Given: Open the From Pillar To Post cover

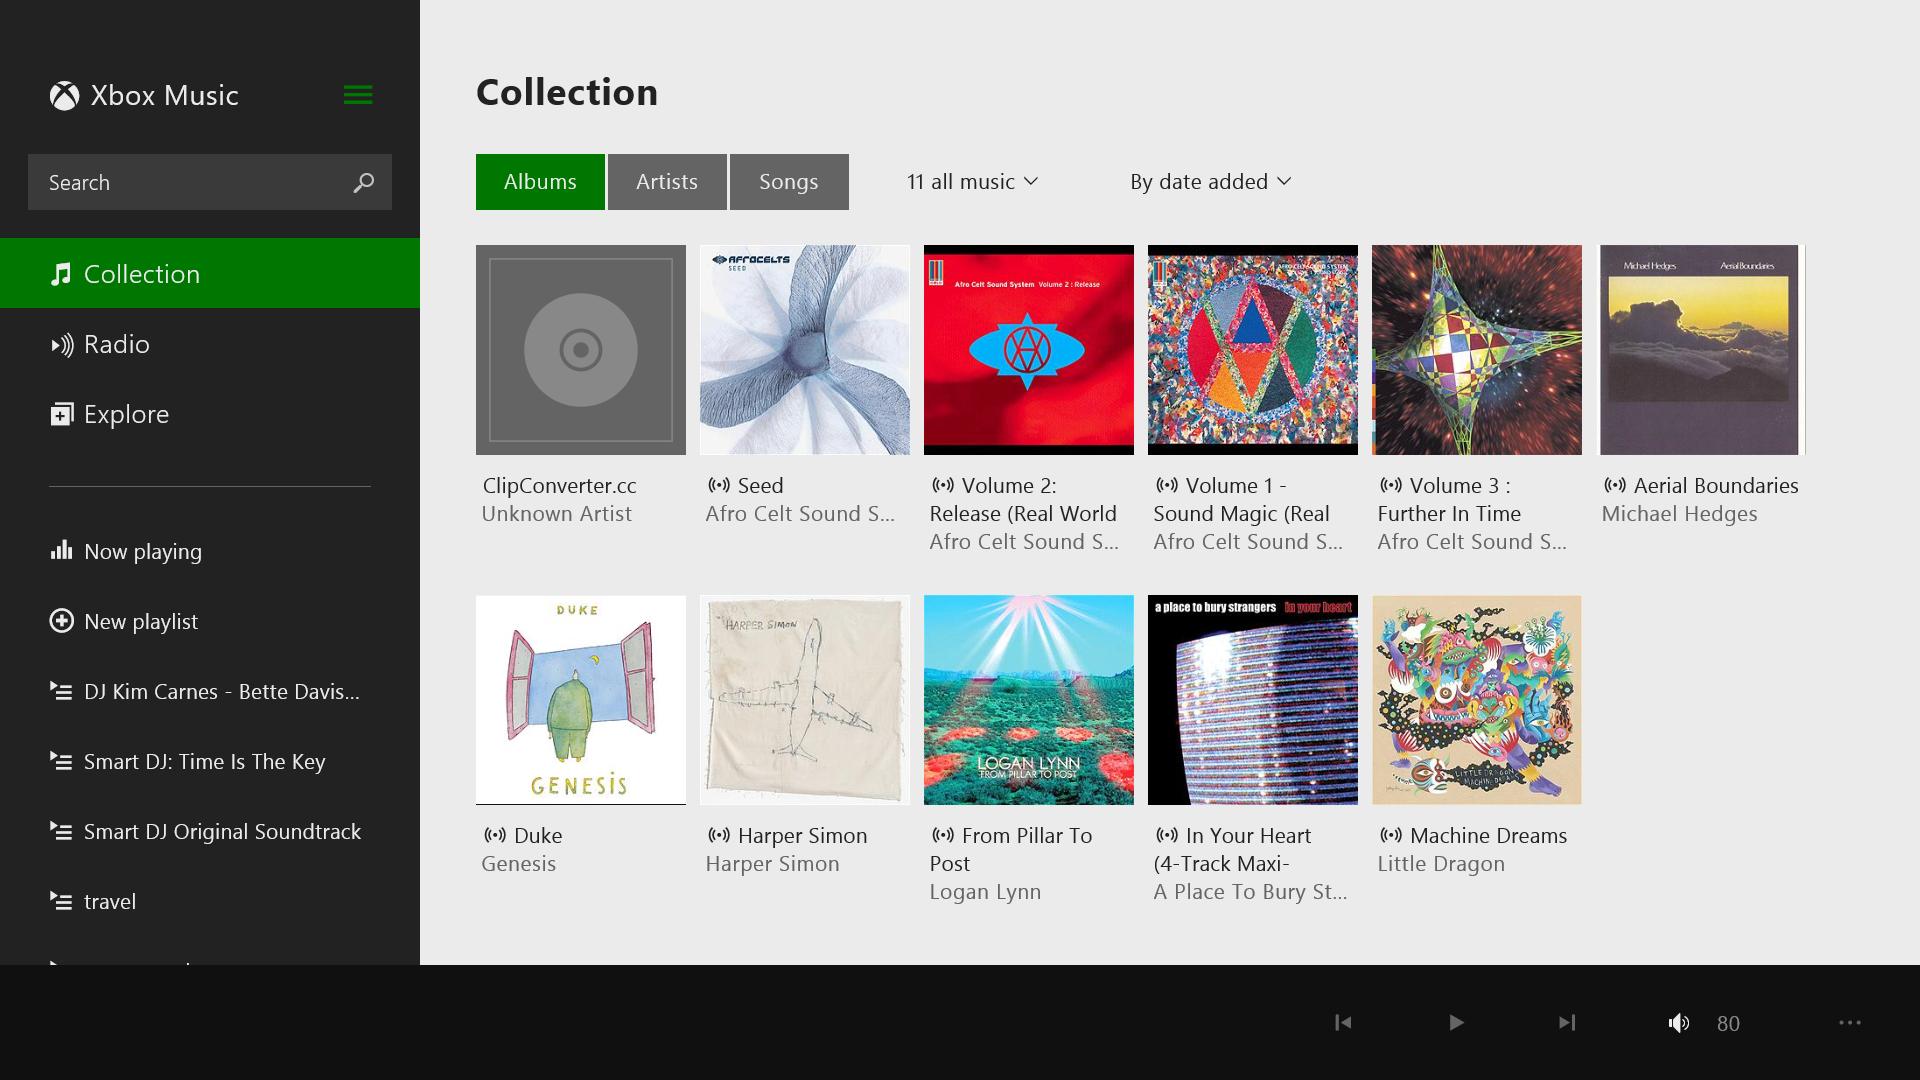Looking at the screenshot, I should pyautogui.click(x=1029, y=700).
